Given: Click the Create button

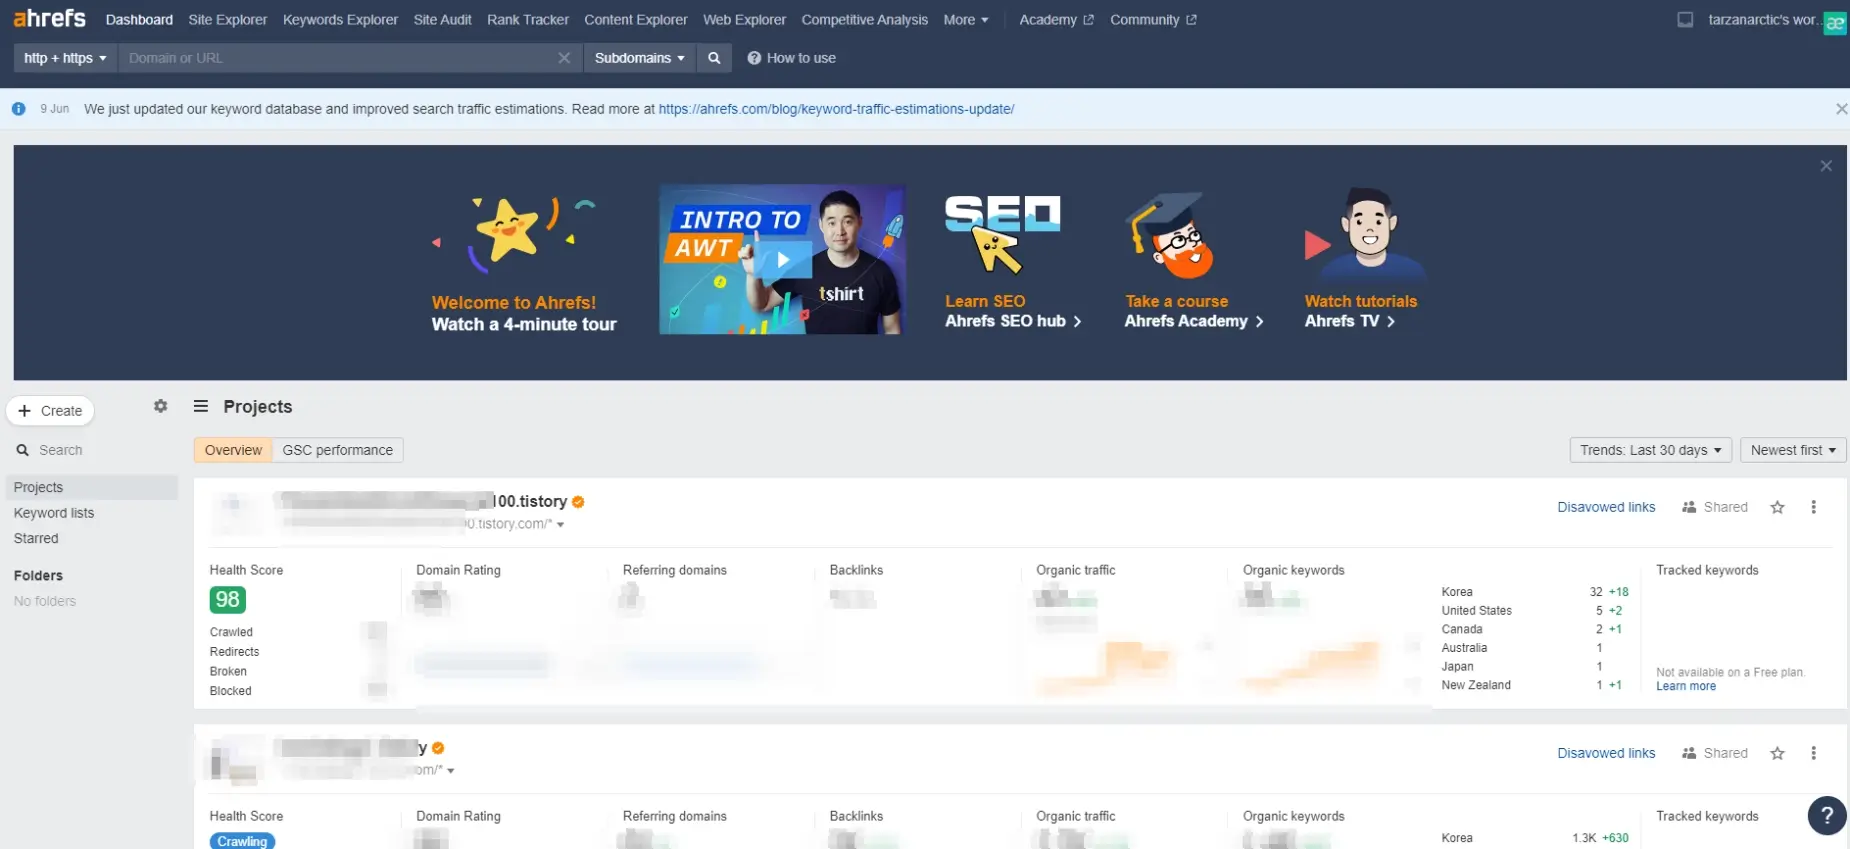Looking at the screenshot, I should pos(50,411).
